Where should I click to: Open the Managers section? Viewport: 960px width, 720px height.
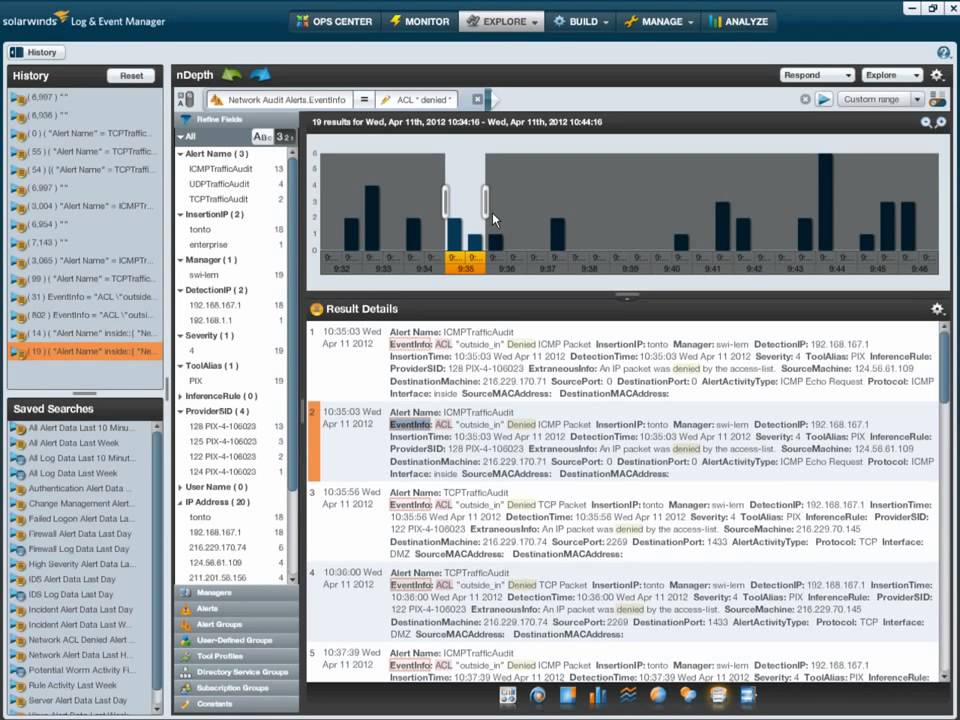pyautogui.click(x=236, y=593)
